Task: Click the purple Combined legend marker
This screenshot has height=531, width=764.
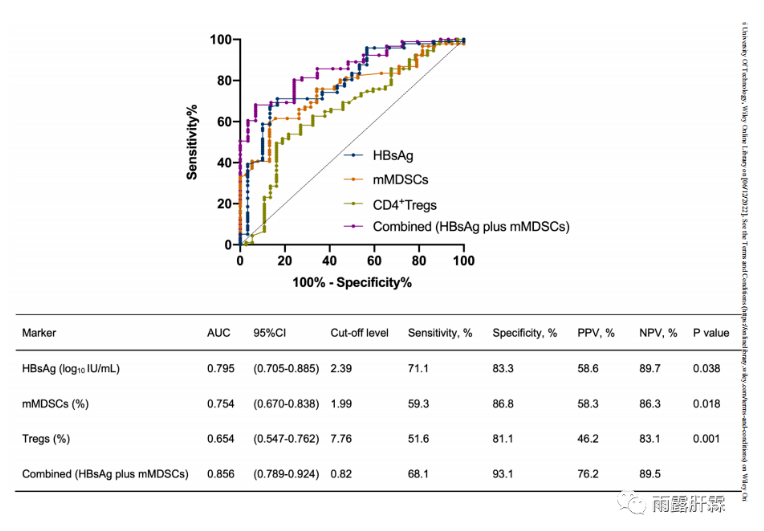Action: pyautogui.click(x=353, y=227)
